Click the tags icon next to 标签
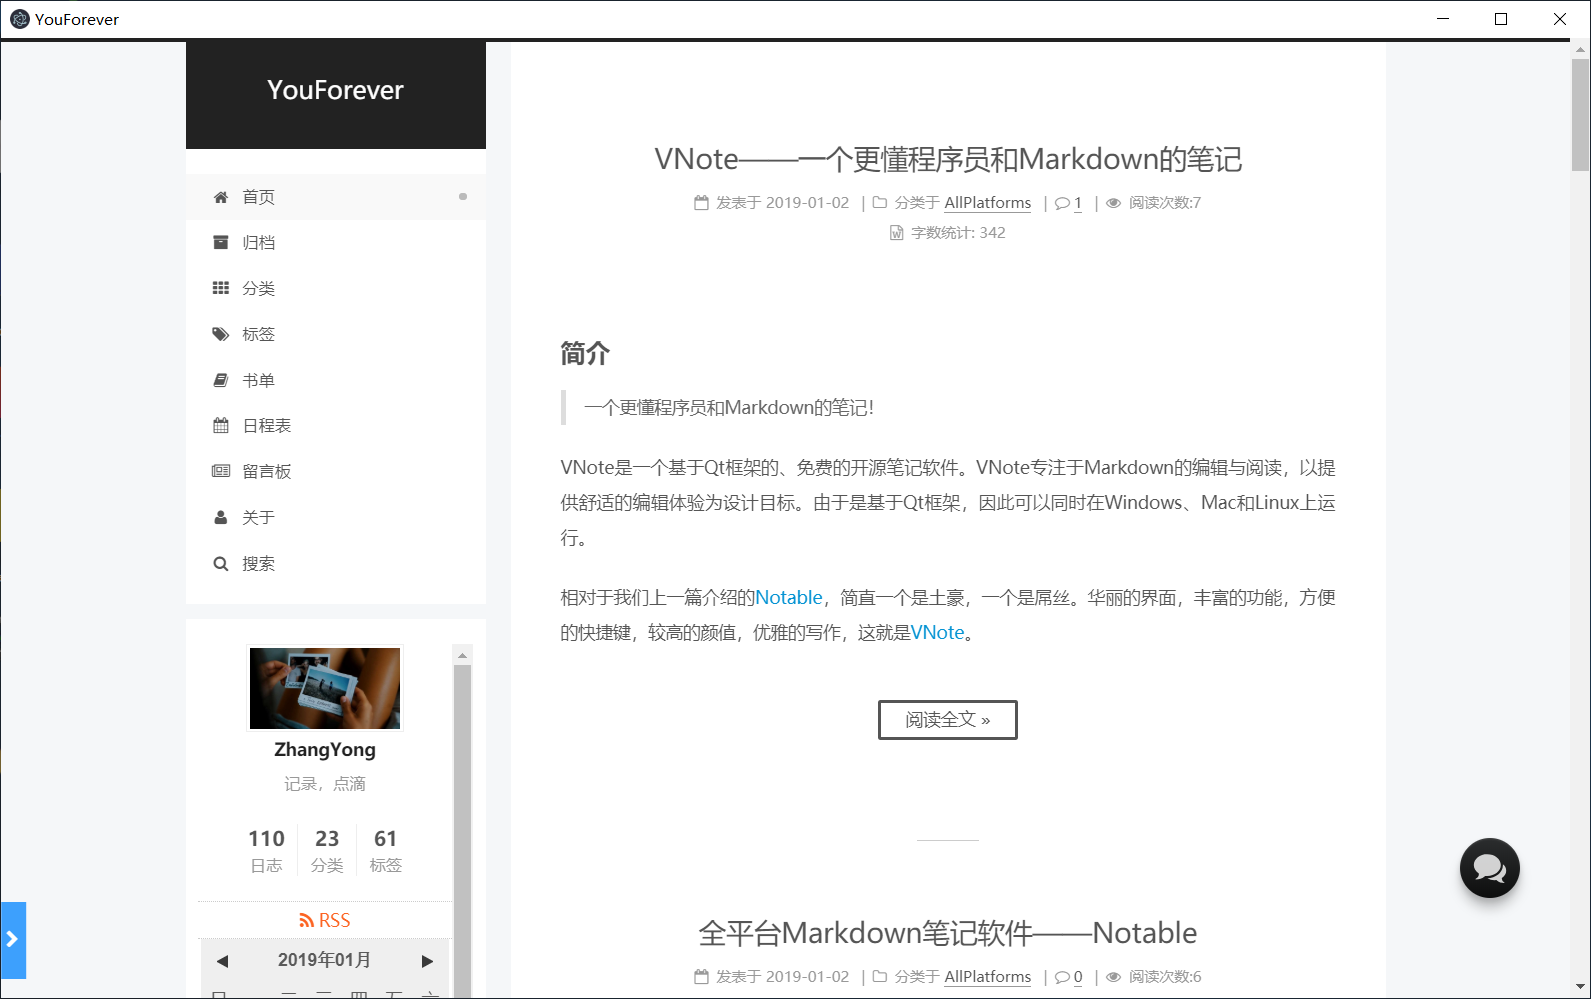Viewport: 1591px width, 999px height. point(221,334)
